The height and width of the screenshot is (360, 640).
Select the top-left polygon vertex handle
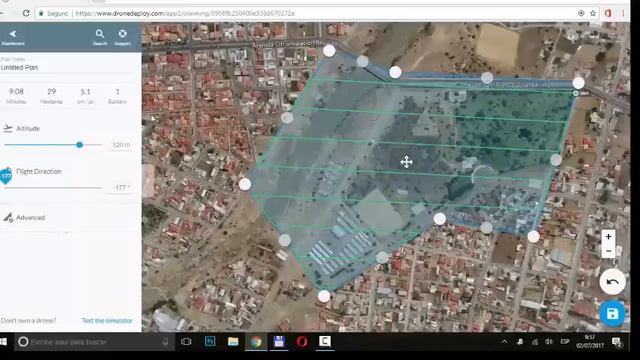(x=329, y=51)
